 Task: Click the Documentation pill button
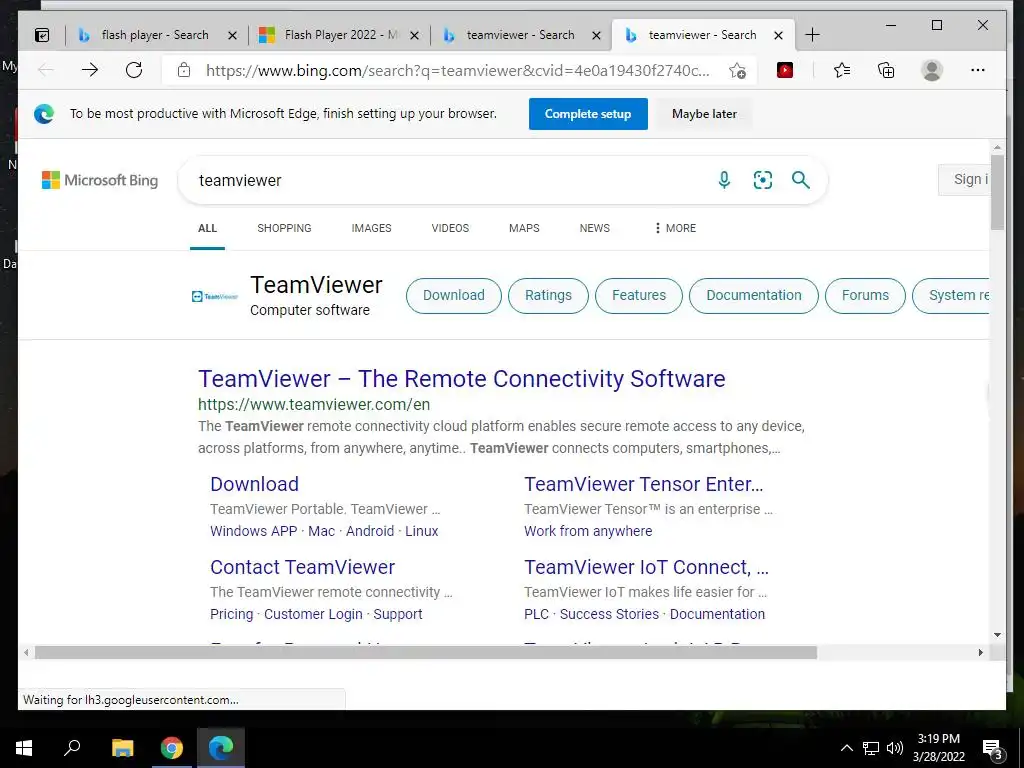754,295
